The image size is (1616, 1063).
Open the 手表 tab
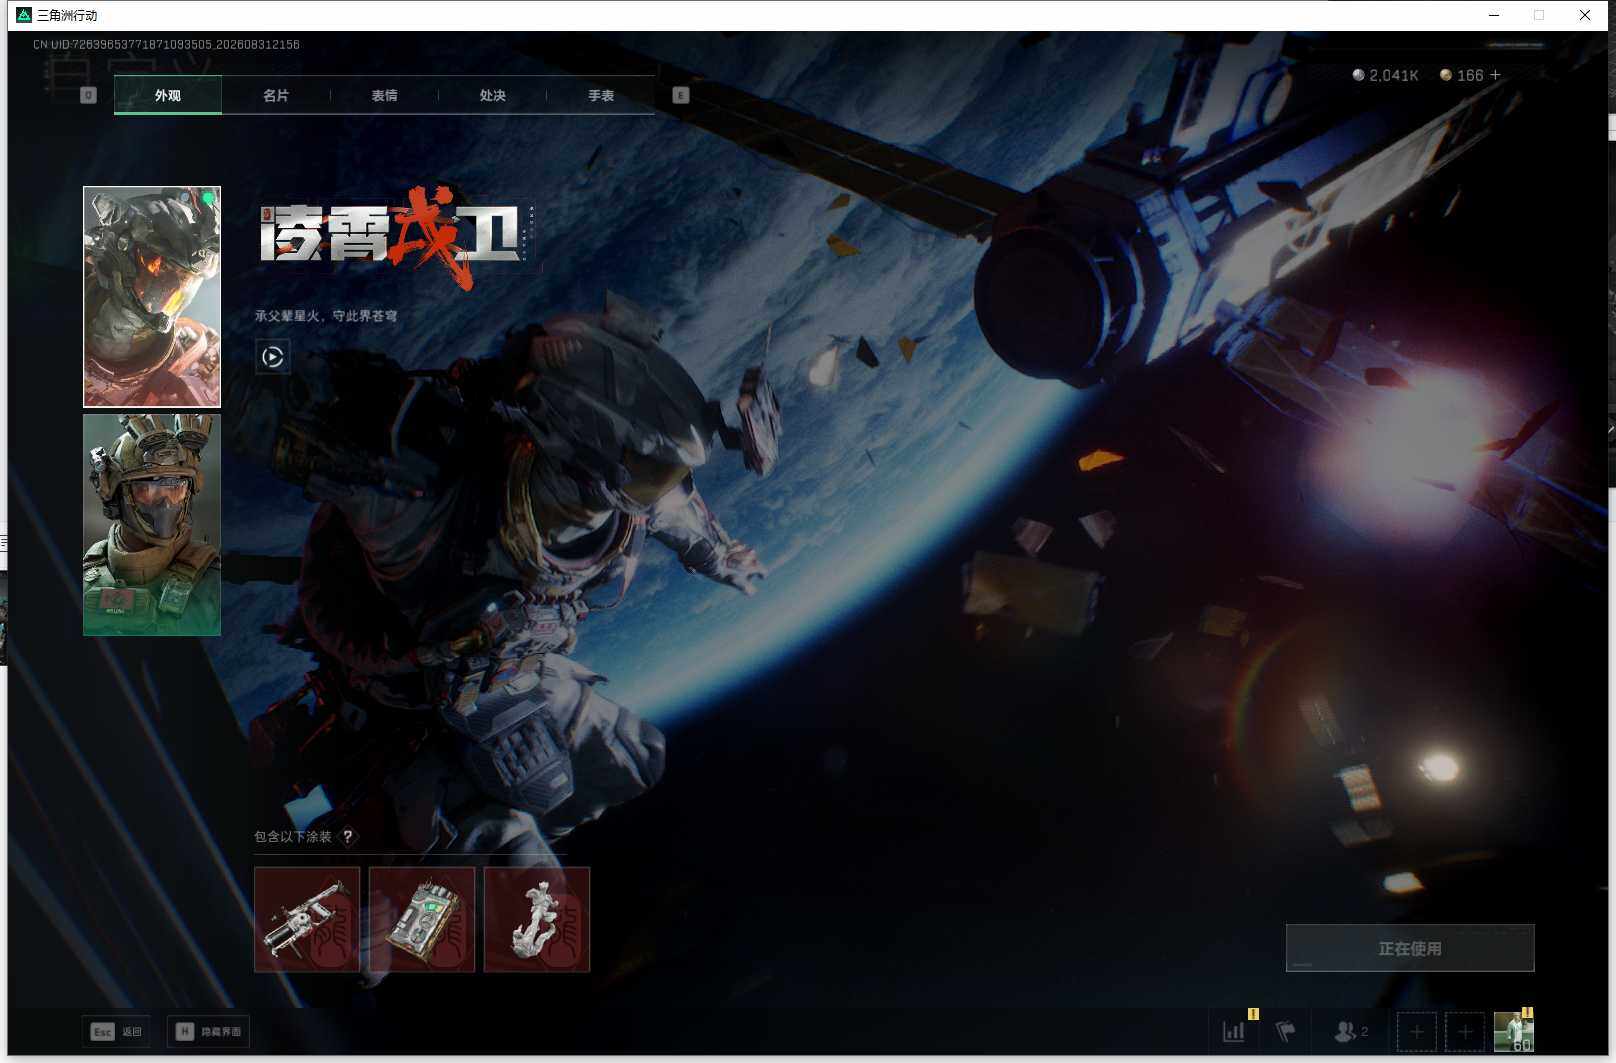click(x=601, y=95)
